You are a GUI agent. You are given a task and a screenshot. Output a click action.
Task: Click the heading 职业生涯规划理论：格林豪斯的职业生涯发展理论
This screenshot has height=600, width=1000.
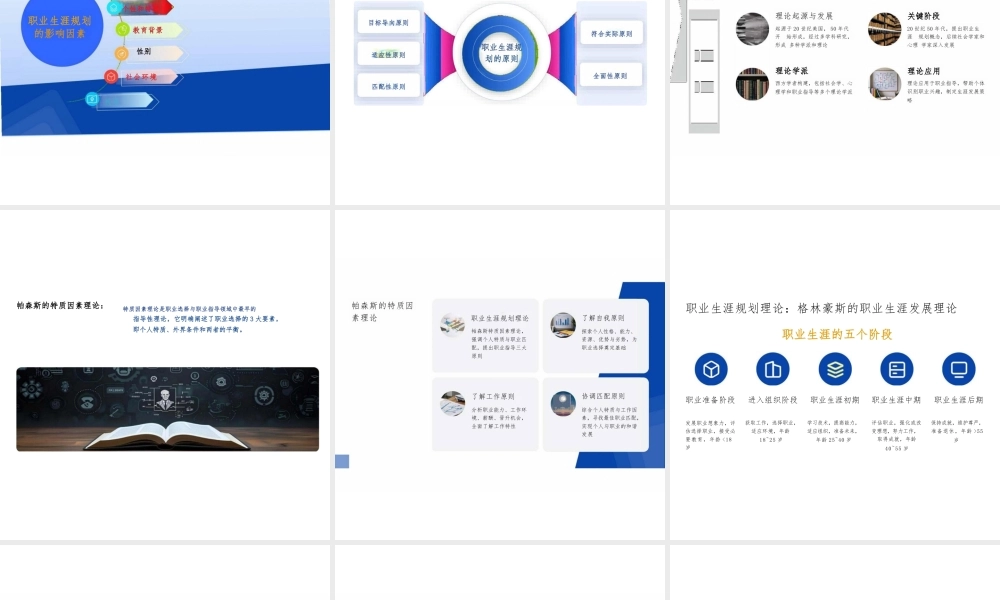(x=821, y=308)
